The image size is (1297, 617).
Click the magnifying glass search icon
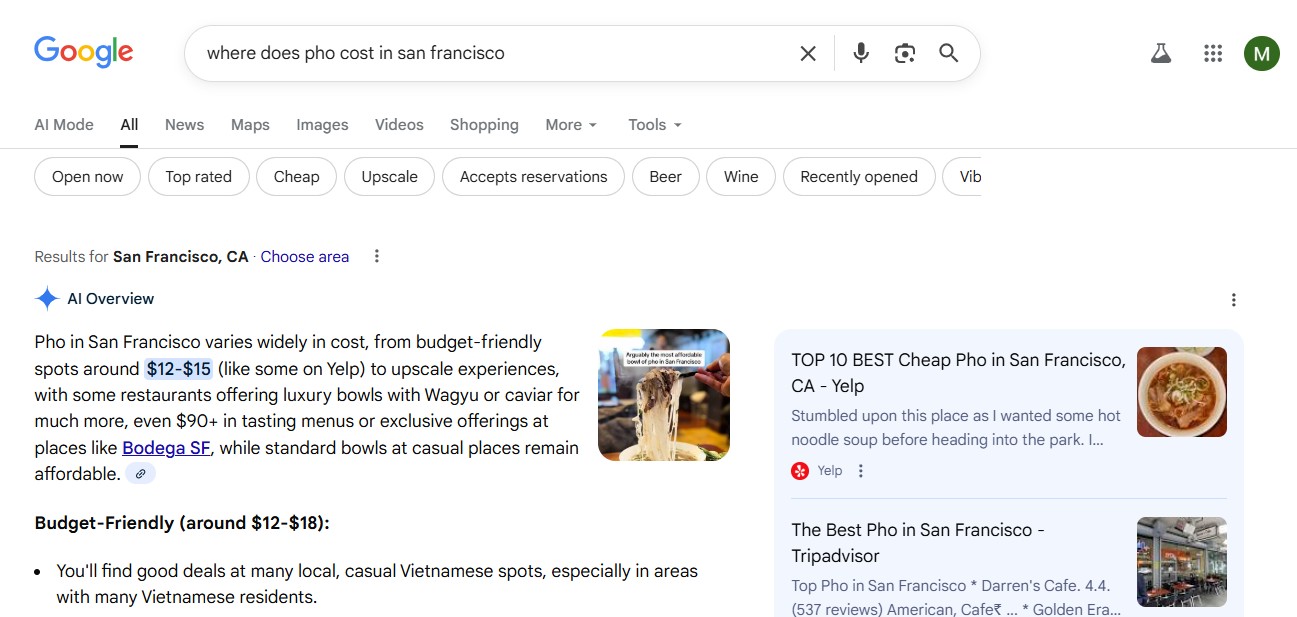[x=949, y=53]
